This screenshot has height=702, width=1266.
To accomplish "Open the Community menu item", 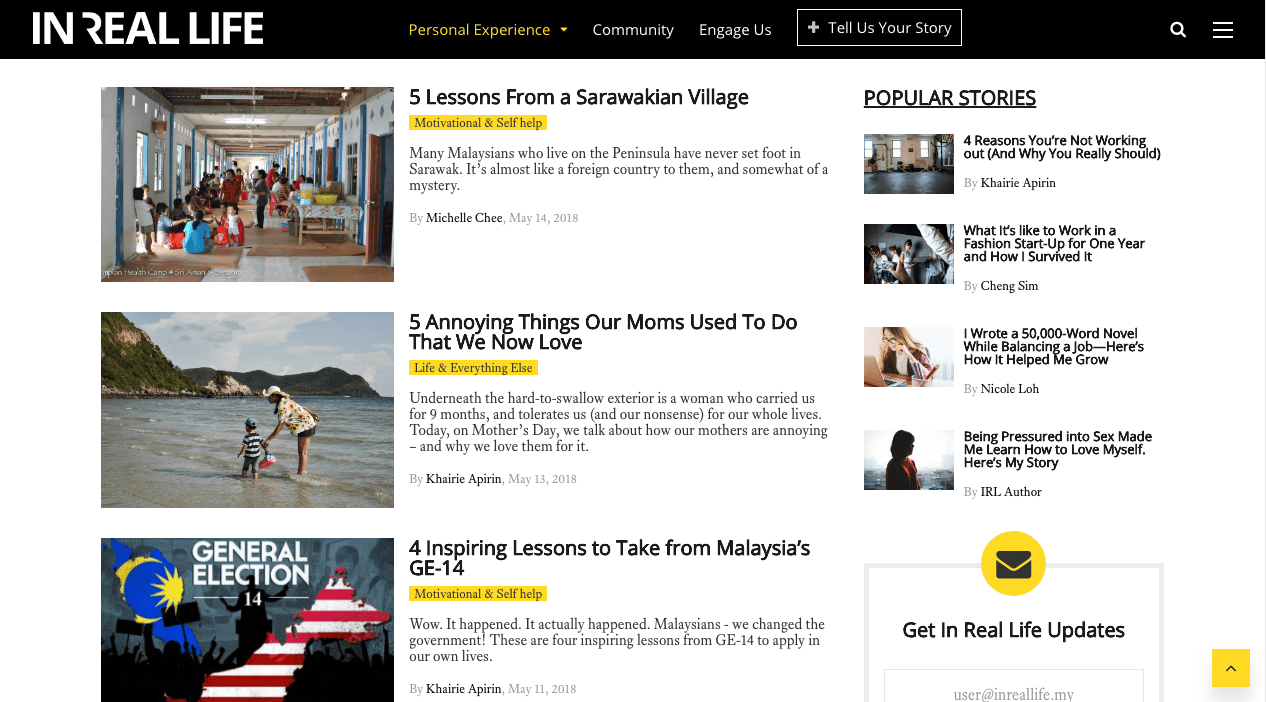I will (x=633, y=30).
